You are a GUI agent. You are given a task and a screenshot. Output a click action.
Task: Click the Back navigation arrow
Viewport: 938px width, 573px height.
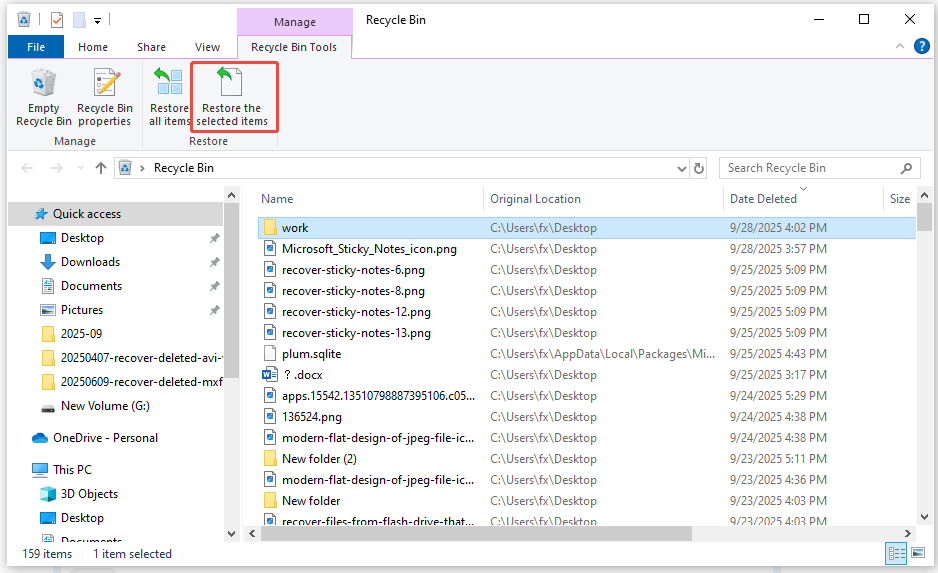27,168
